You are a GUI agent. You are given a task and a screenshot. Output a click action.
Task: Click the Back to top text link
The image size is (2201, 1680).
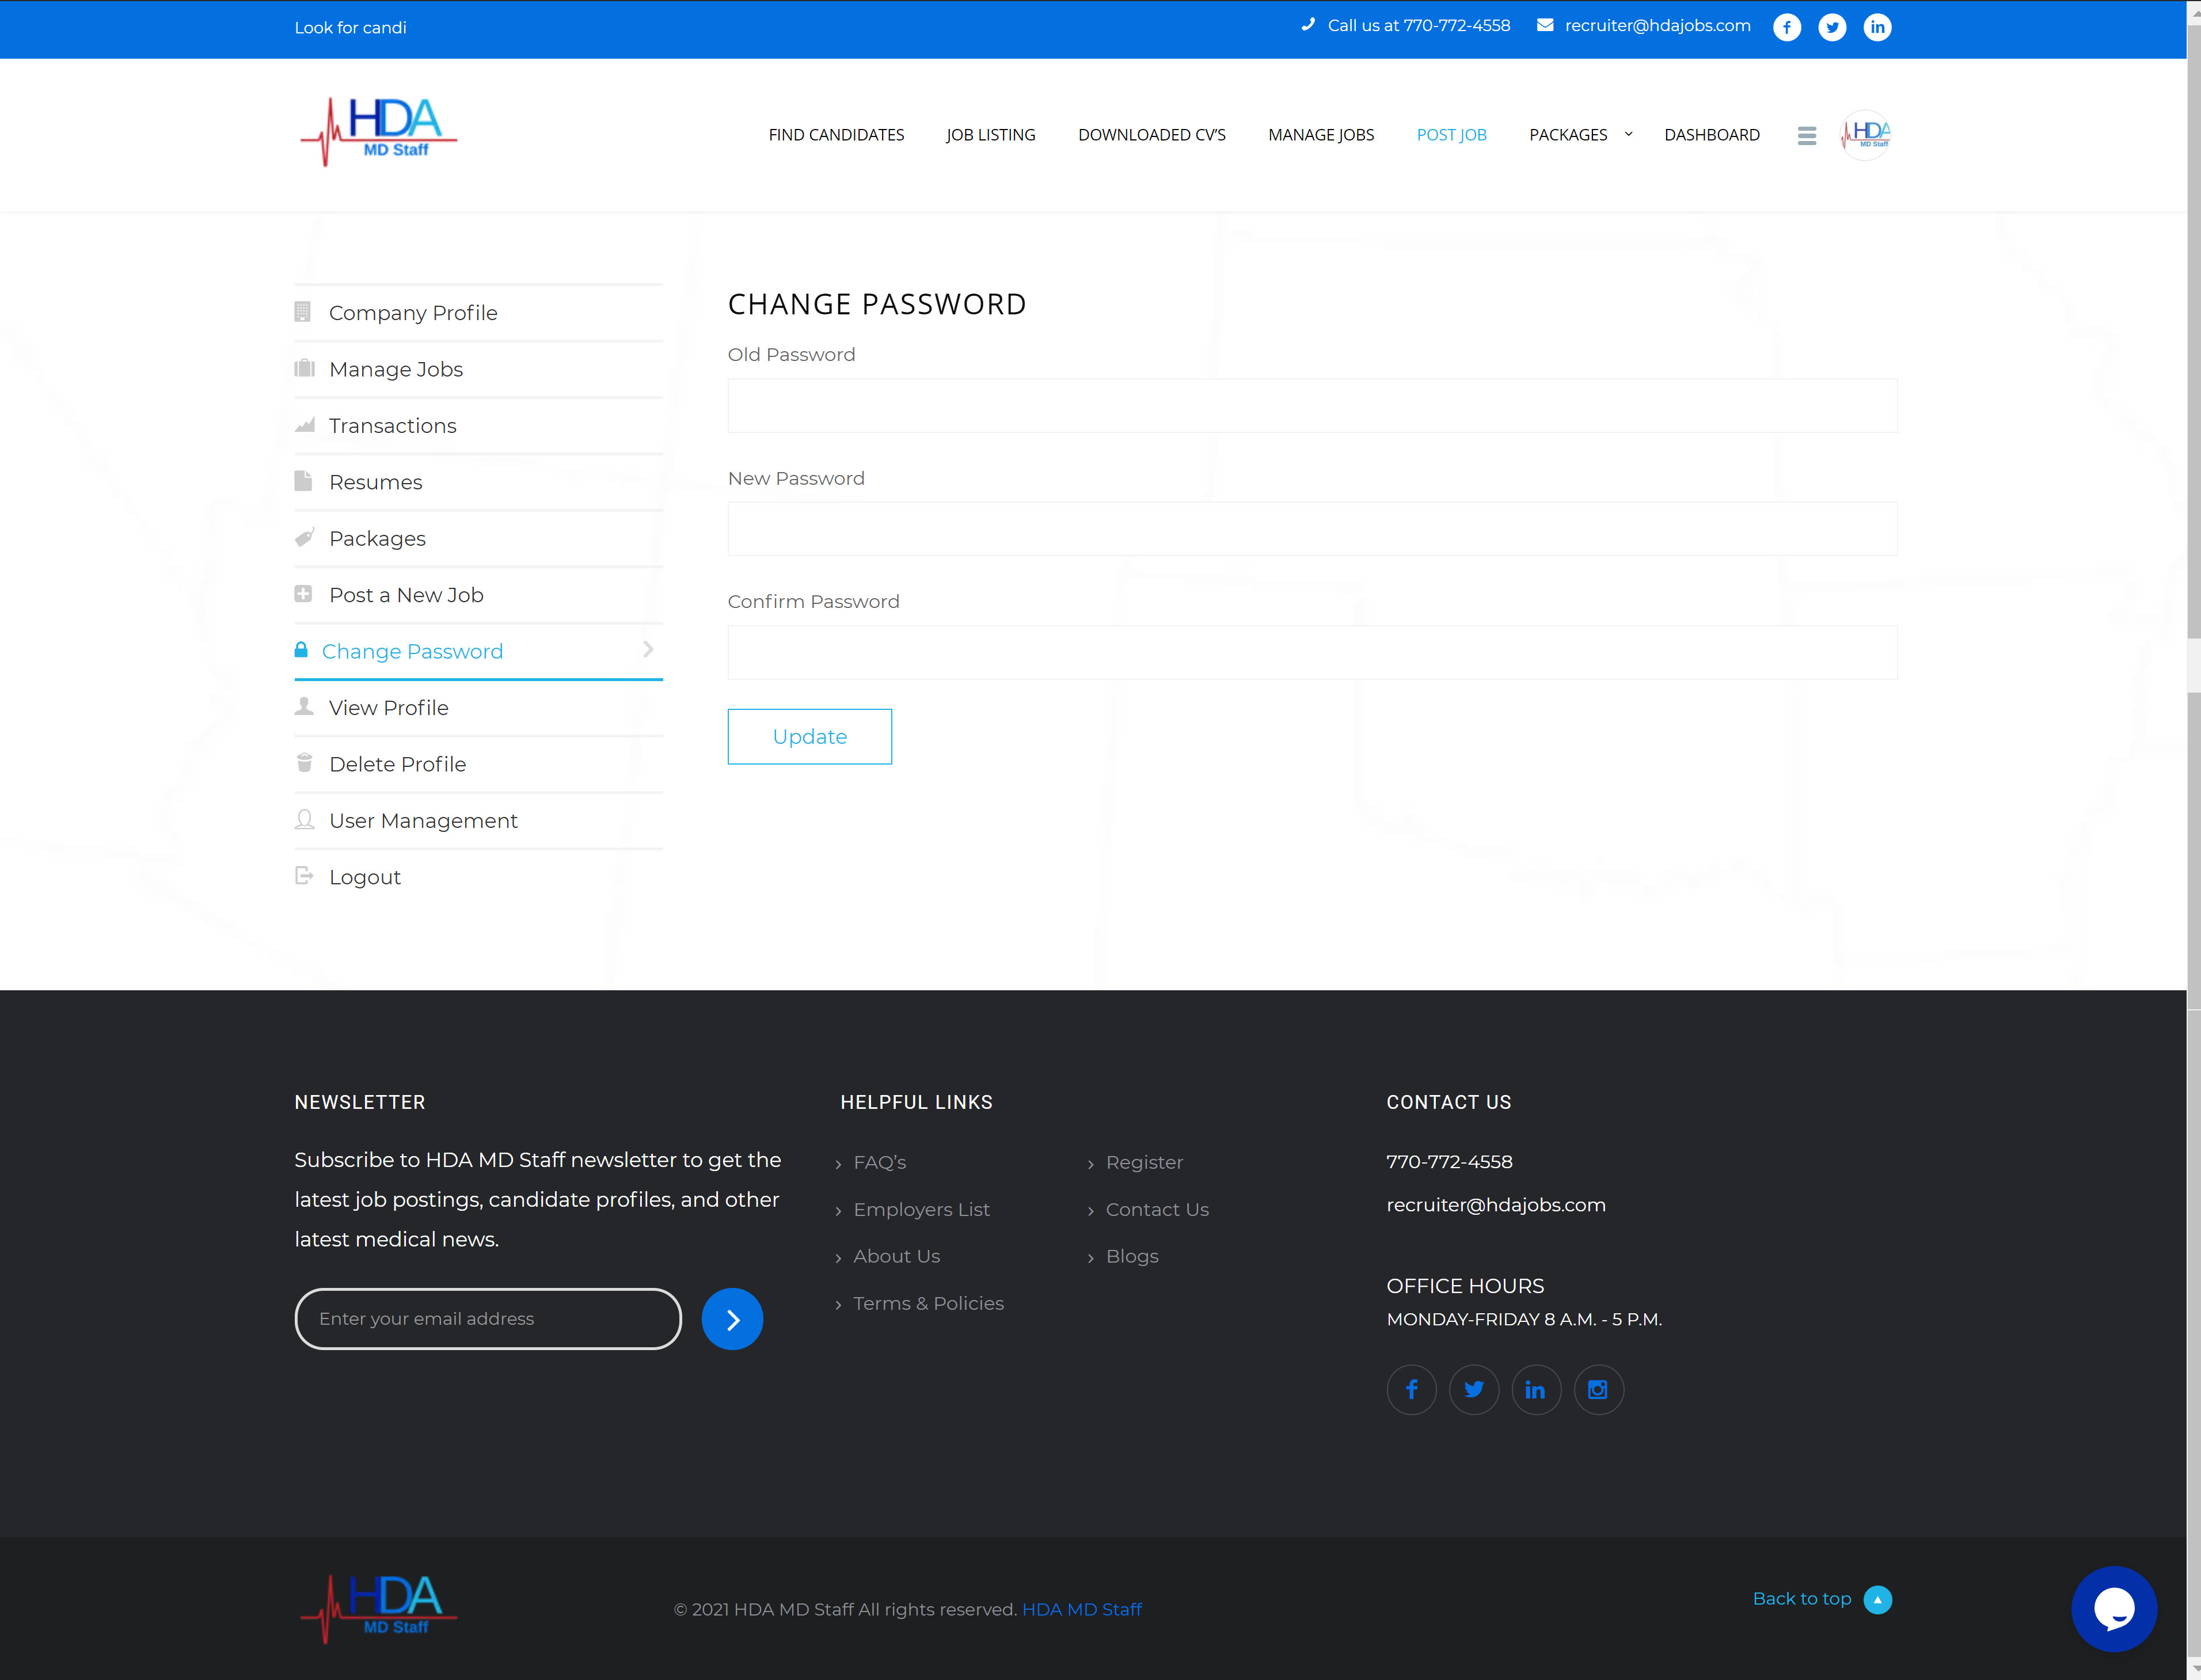pos(1801,1598)
